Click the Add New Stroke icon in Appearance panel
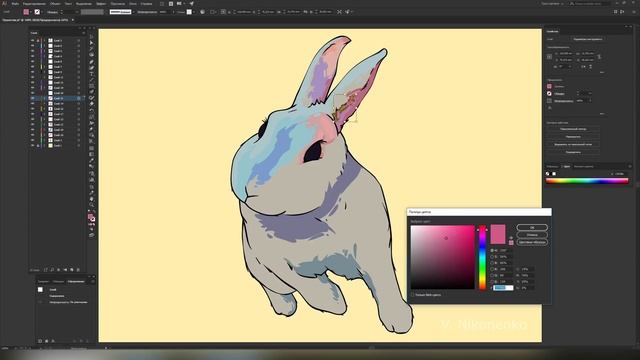Viewport: 640px width, 360px height. (x=40, y=340)
